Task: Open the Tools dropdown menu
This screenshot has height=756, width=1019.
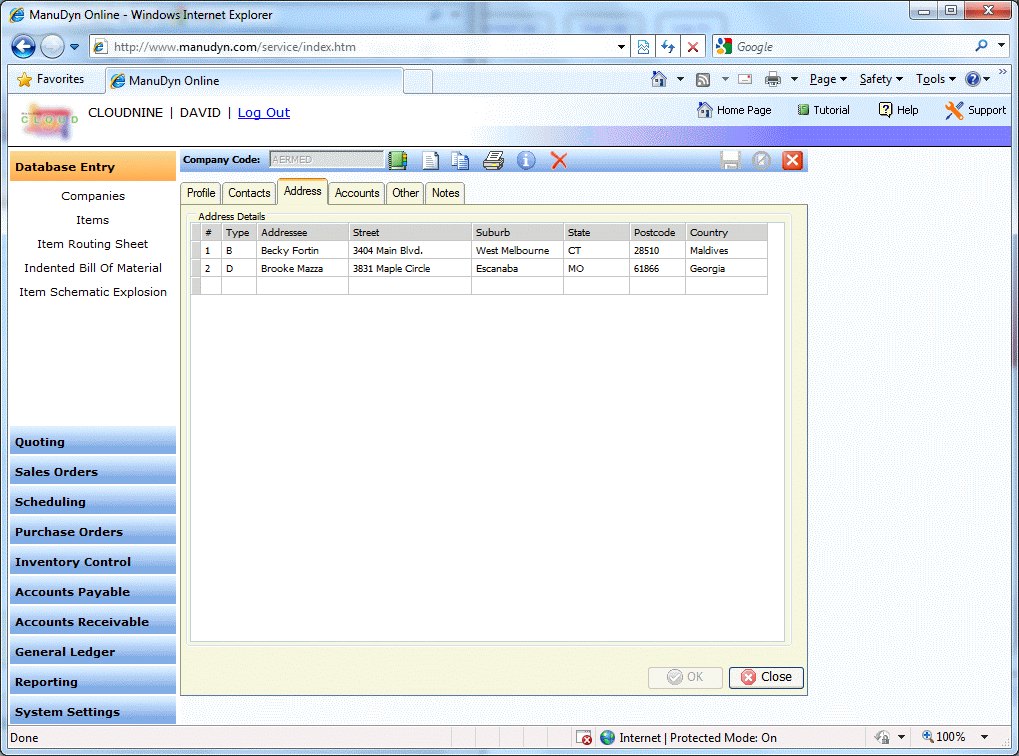Action: pyautogui.click(x=935, y=79)
